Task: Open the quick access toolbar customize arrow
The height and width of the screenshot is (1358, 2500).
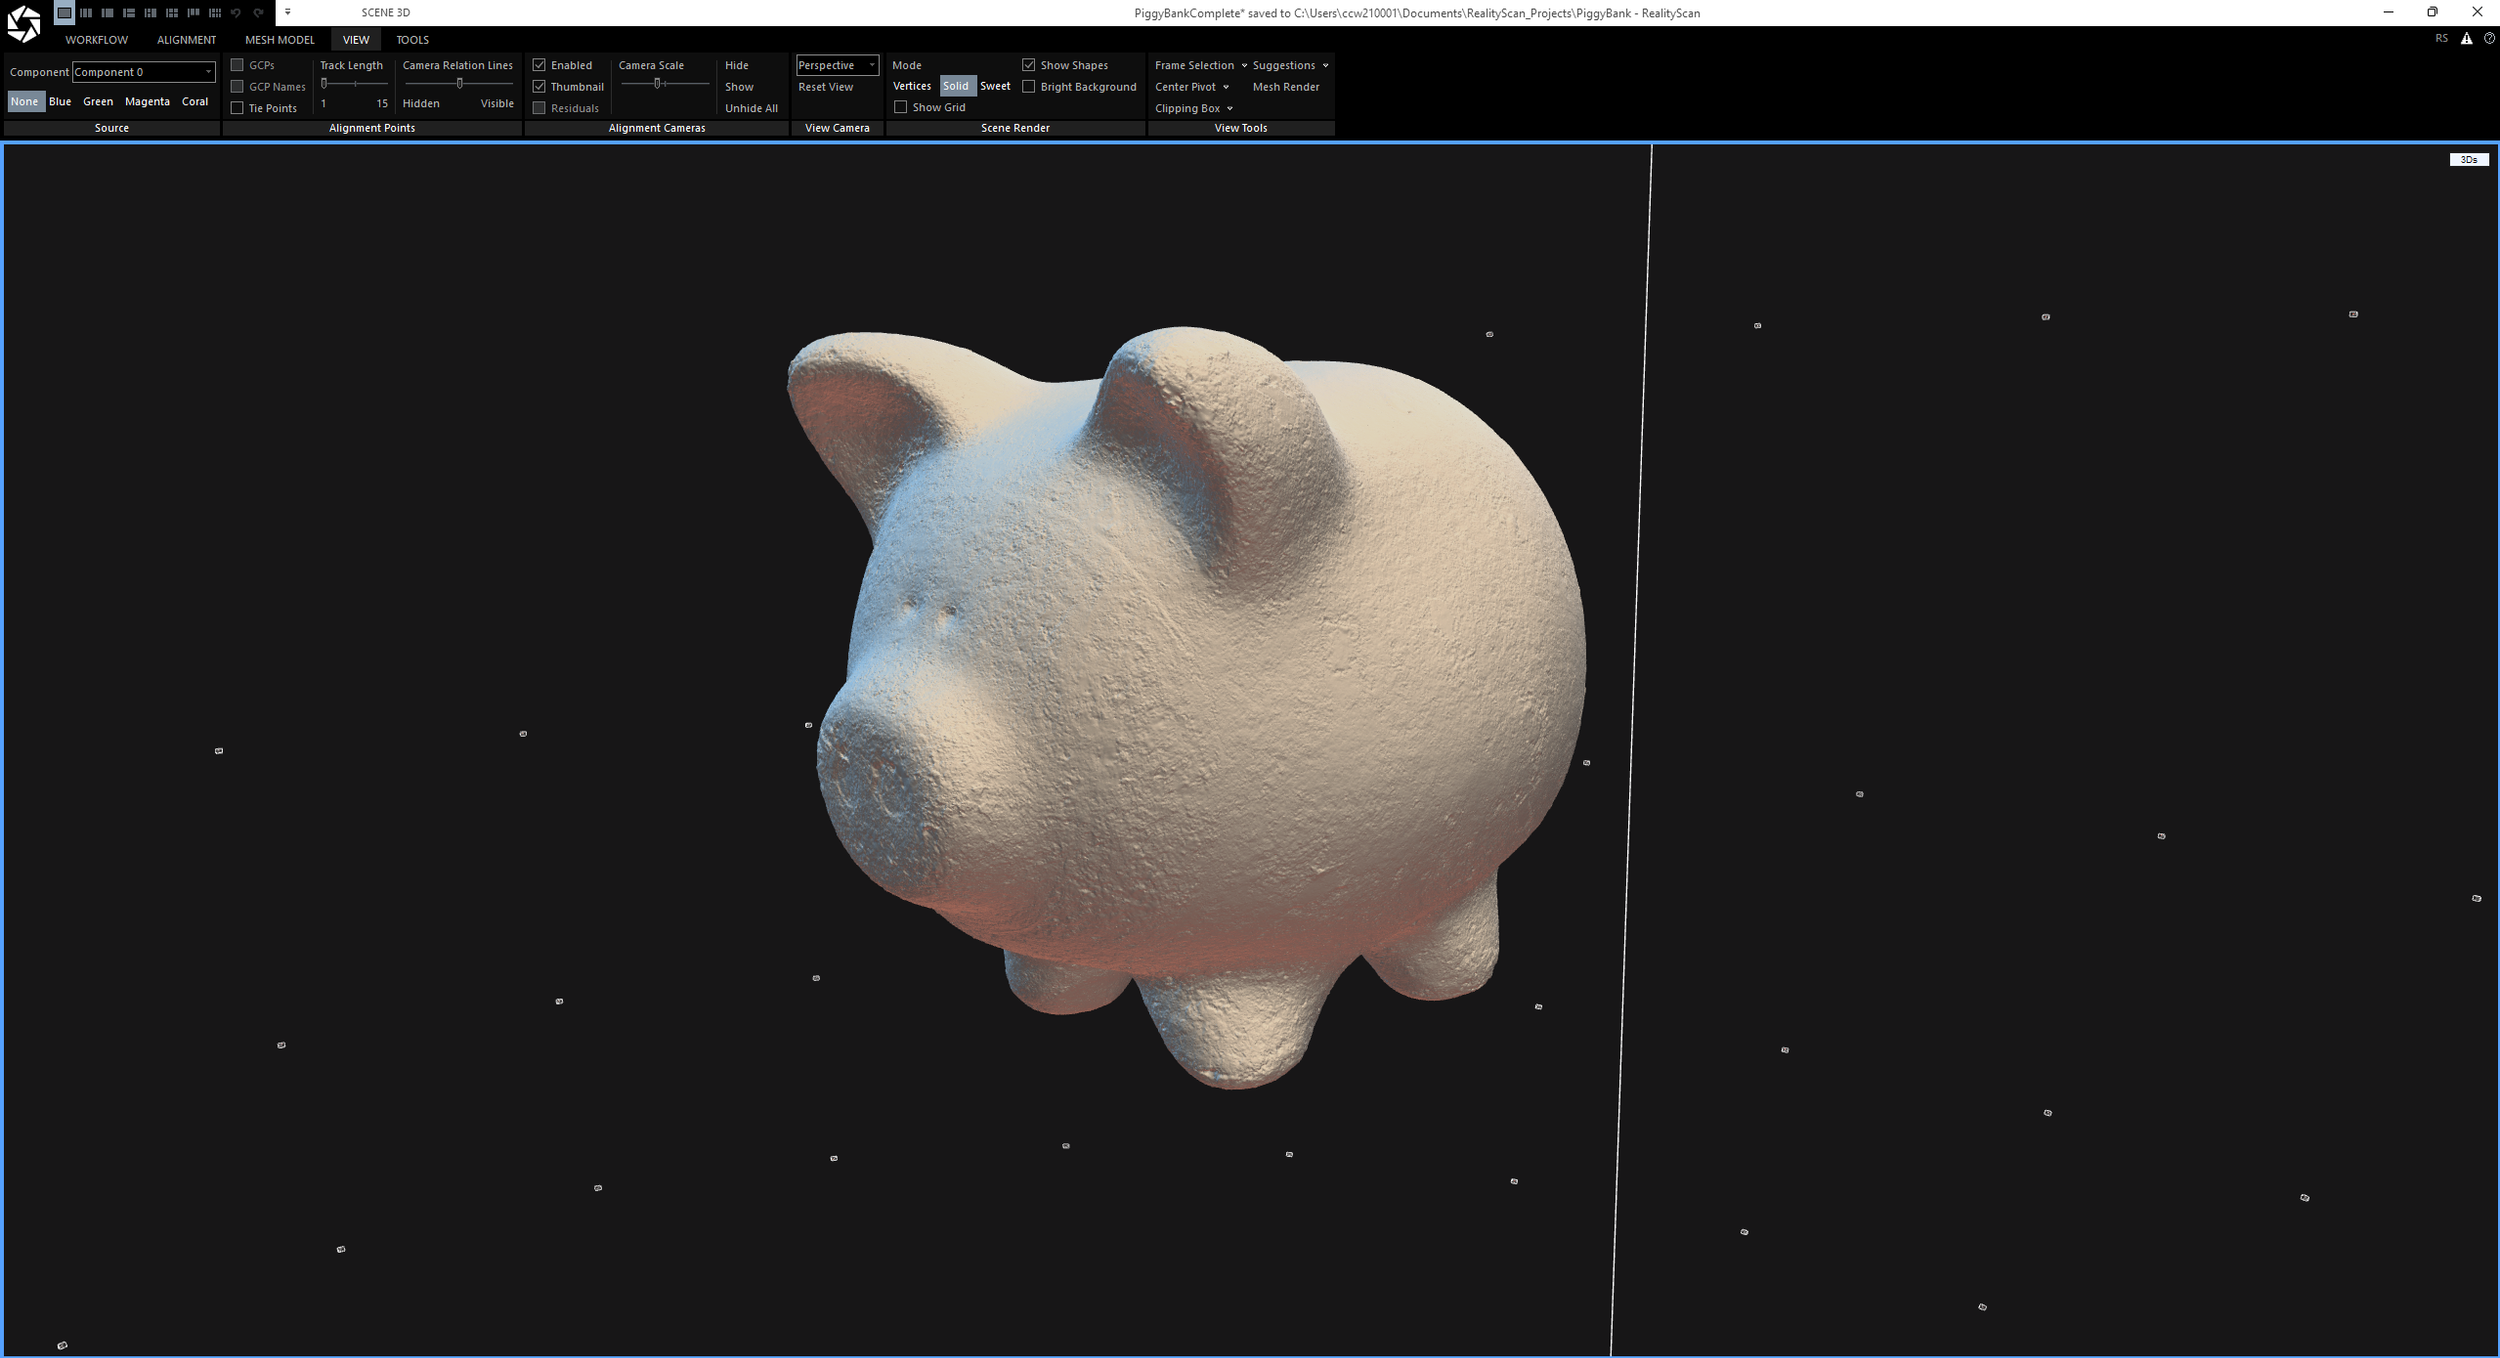Action: [x=288, y=13]
